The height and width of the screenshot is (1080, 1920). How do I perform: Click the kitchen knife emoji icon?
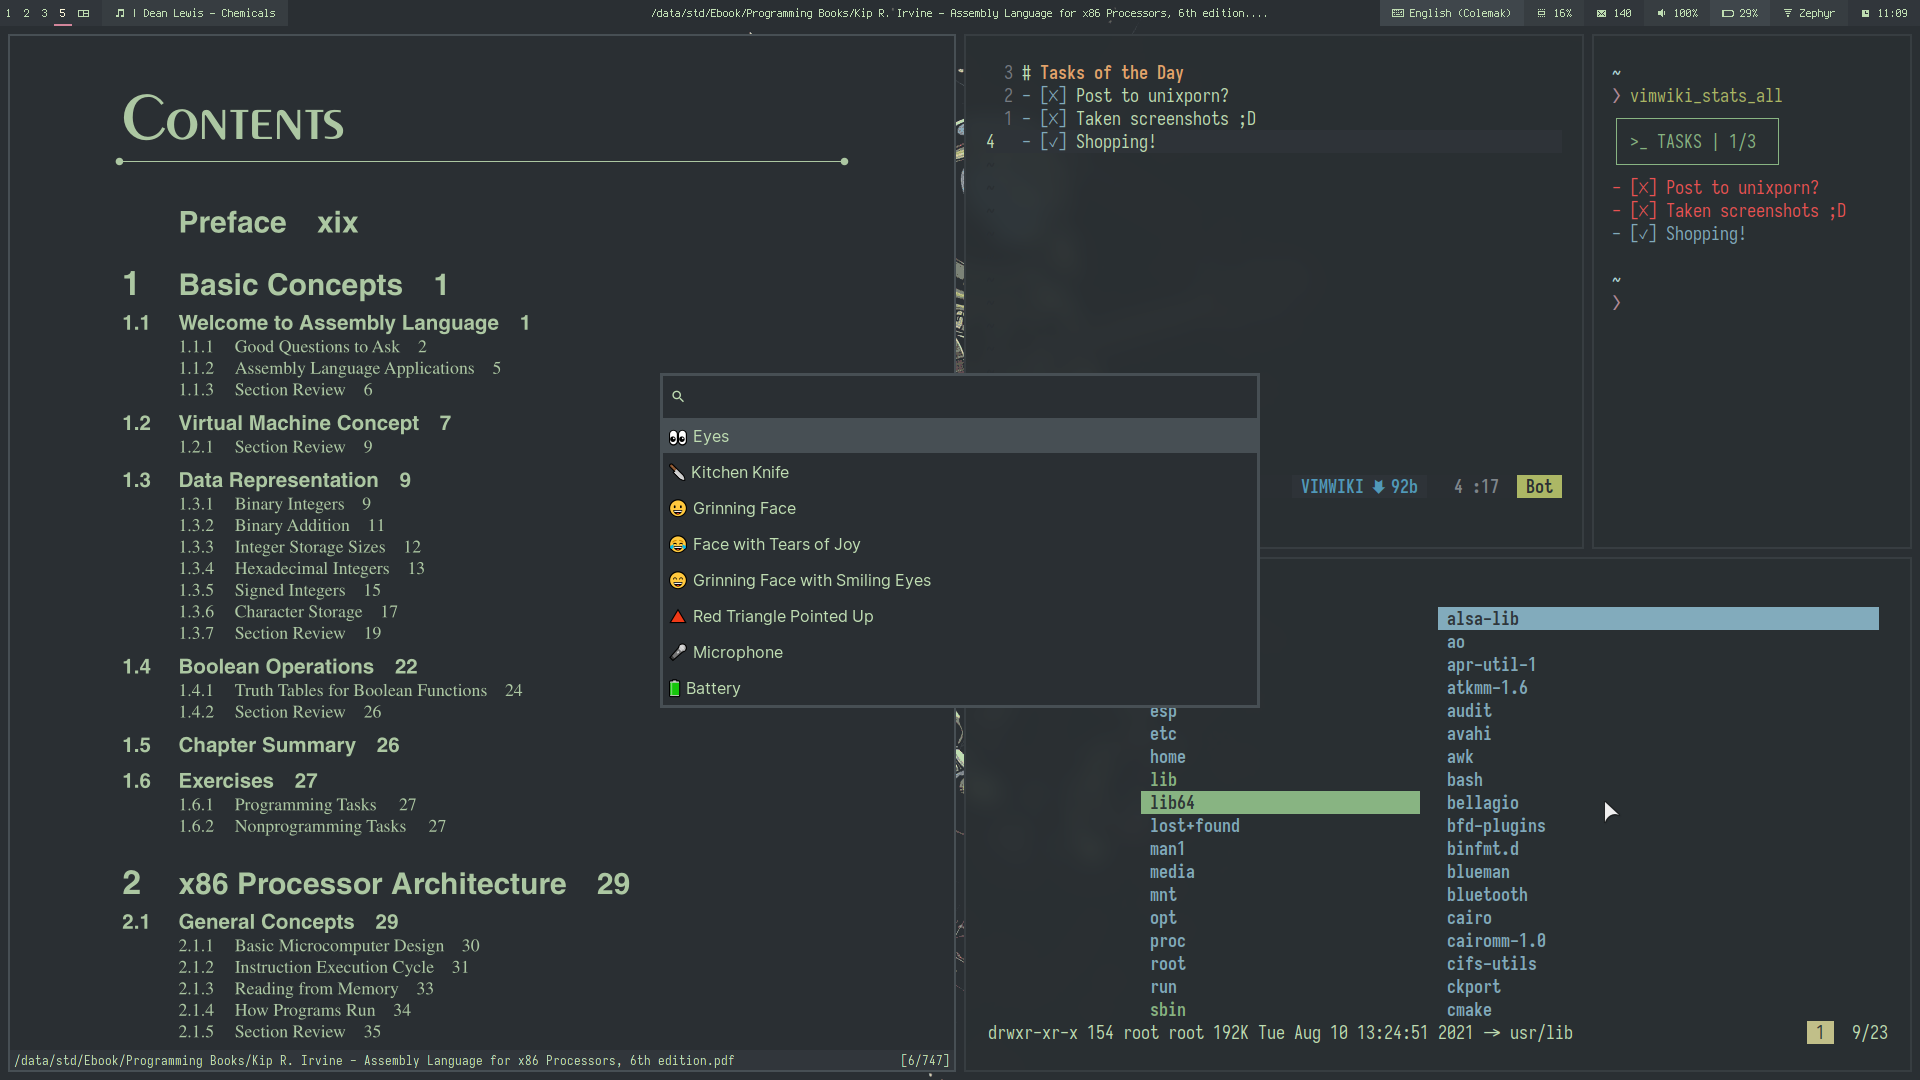point(677,472)
